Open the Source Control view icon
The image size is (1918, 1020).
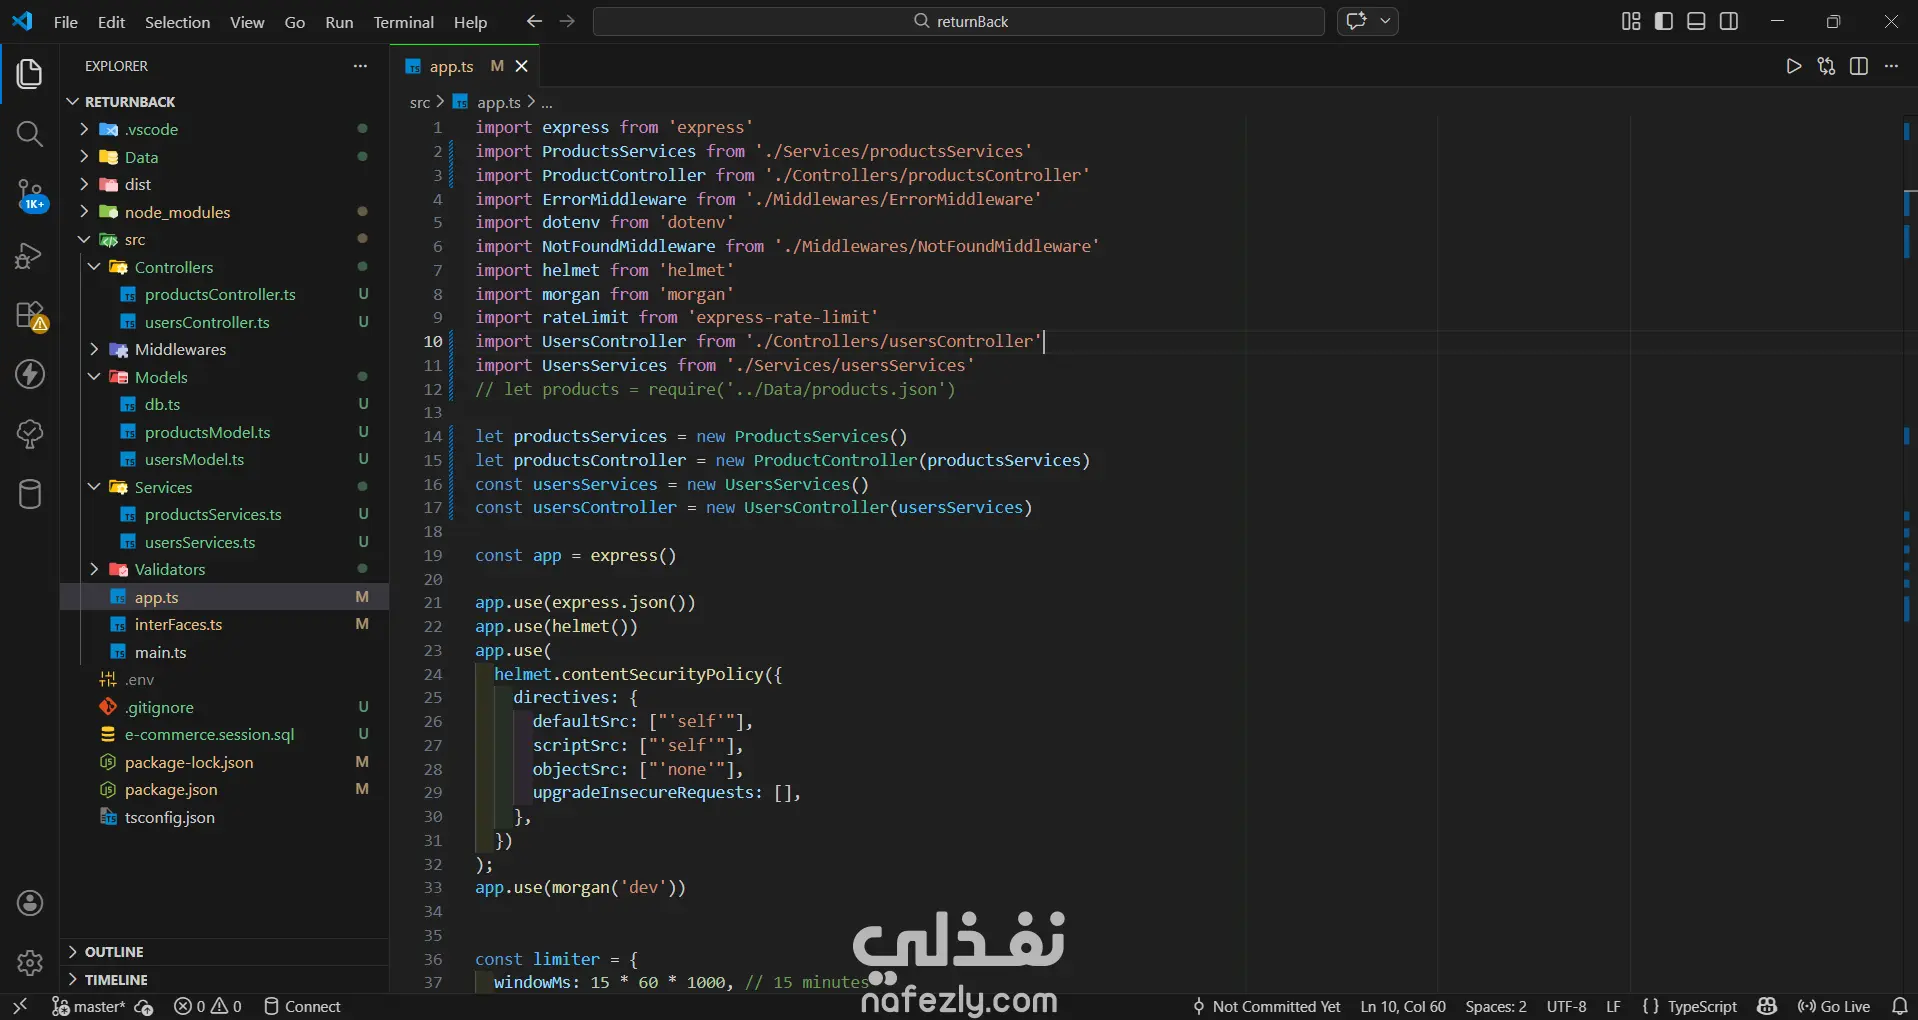pyautogui.click(x=30, y=194)
